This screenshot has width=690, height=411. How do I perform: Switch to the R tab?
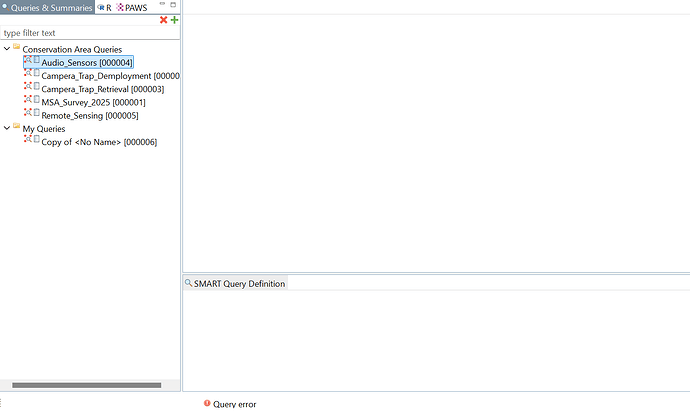point(104,7)
